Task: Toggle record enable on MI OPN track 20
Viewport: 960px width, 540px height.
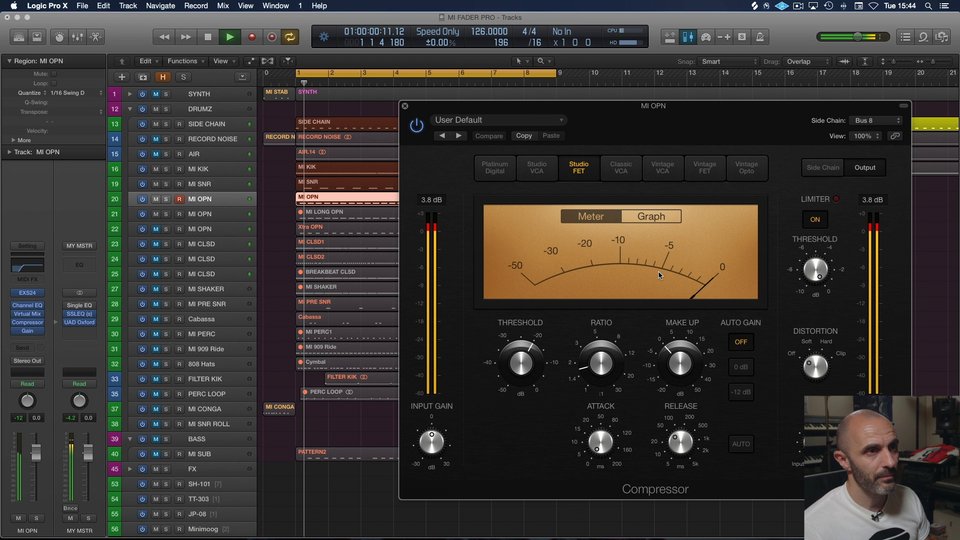Action: 179,199
